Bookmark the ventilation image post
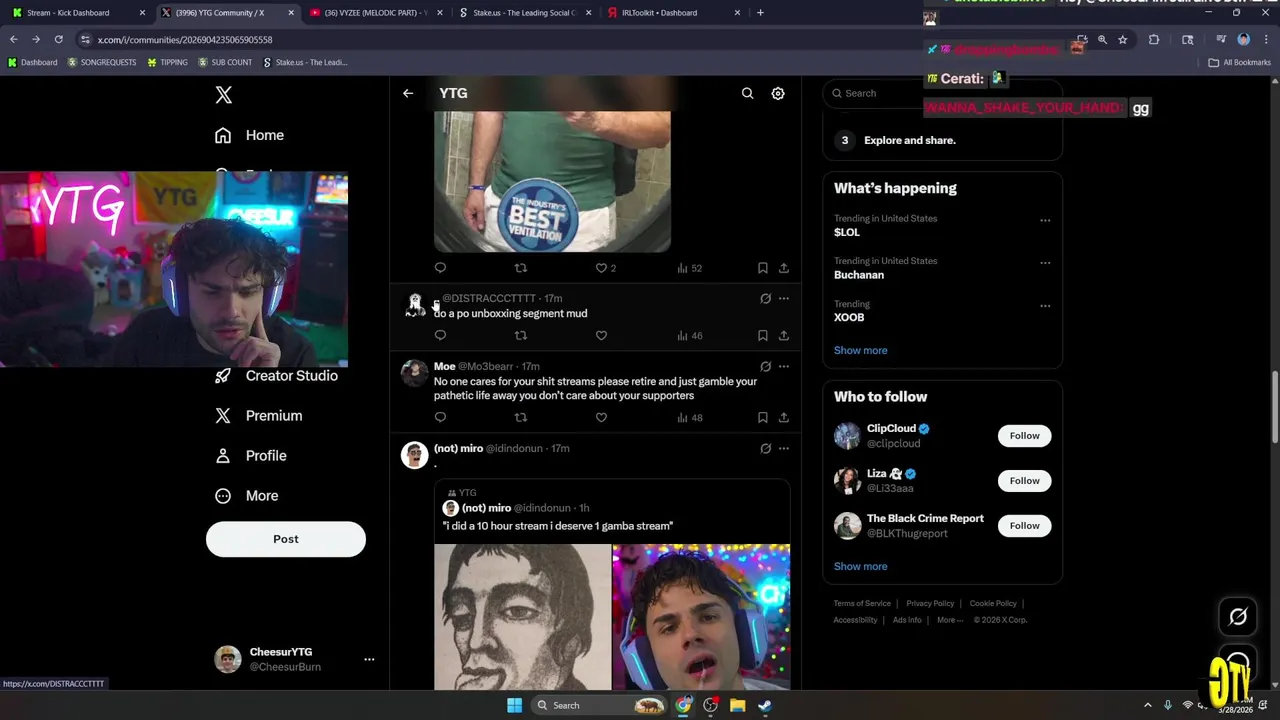 [762, 268]
